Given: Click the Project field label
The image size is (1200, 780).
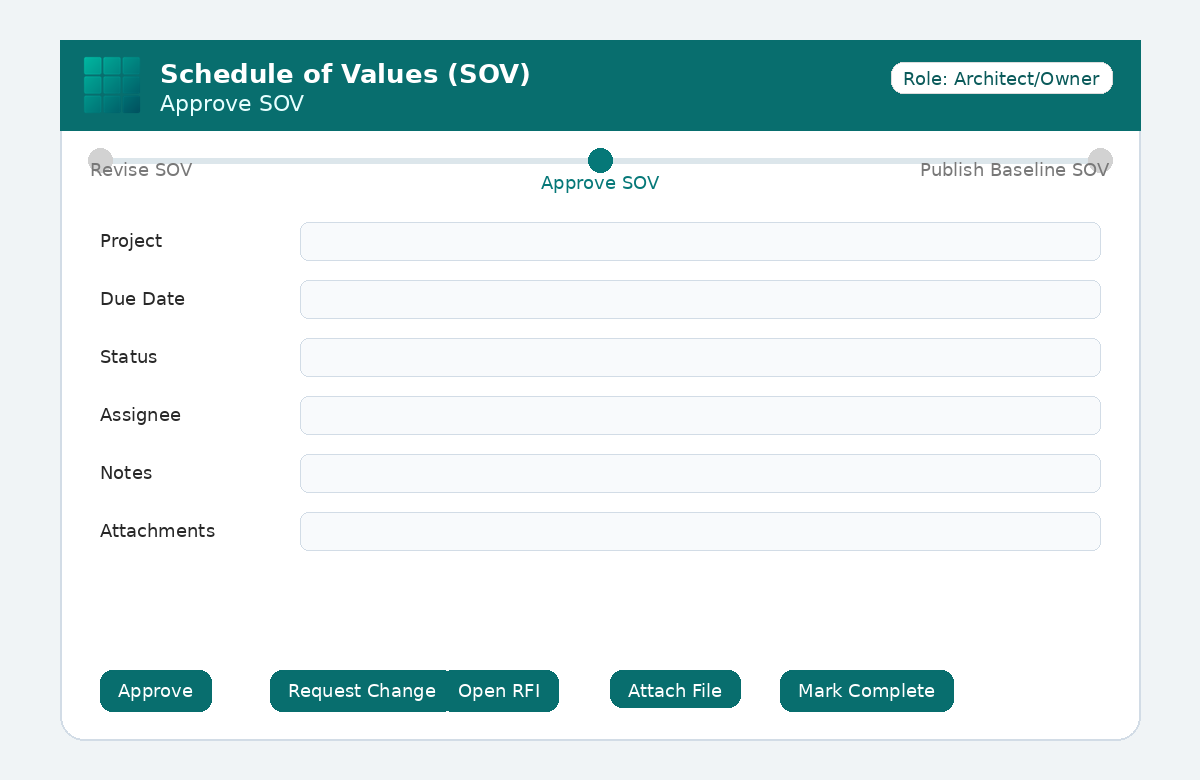Looking at the screenshot, I should [131, 241].
